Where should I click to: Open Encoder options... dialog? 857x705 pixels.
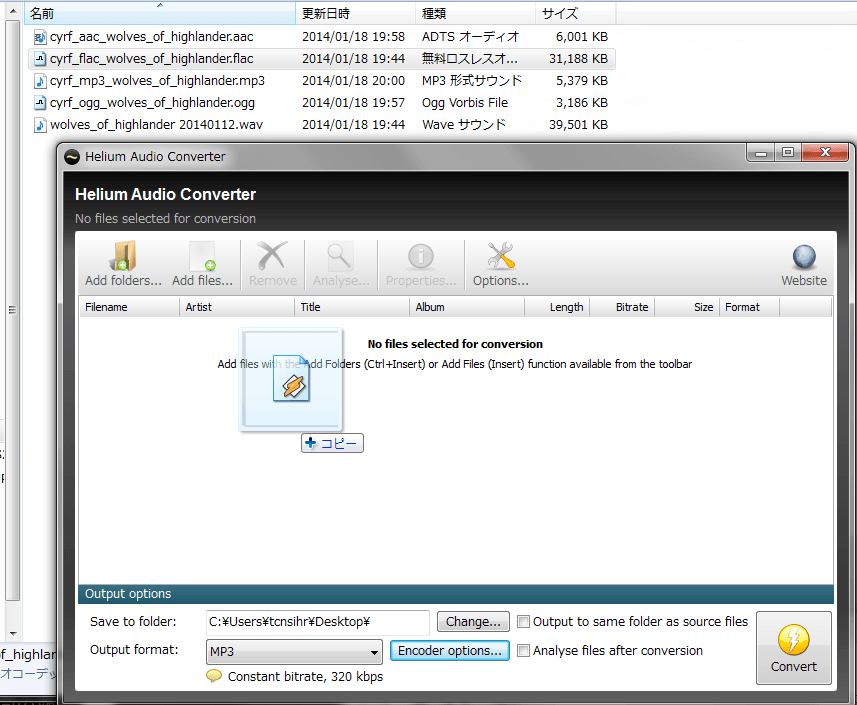pos(450,651)
